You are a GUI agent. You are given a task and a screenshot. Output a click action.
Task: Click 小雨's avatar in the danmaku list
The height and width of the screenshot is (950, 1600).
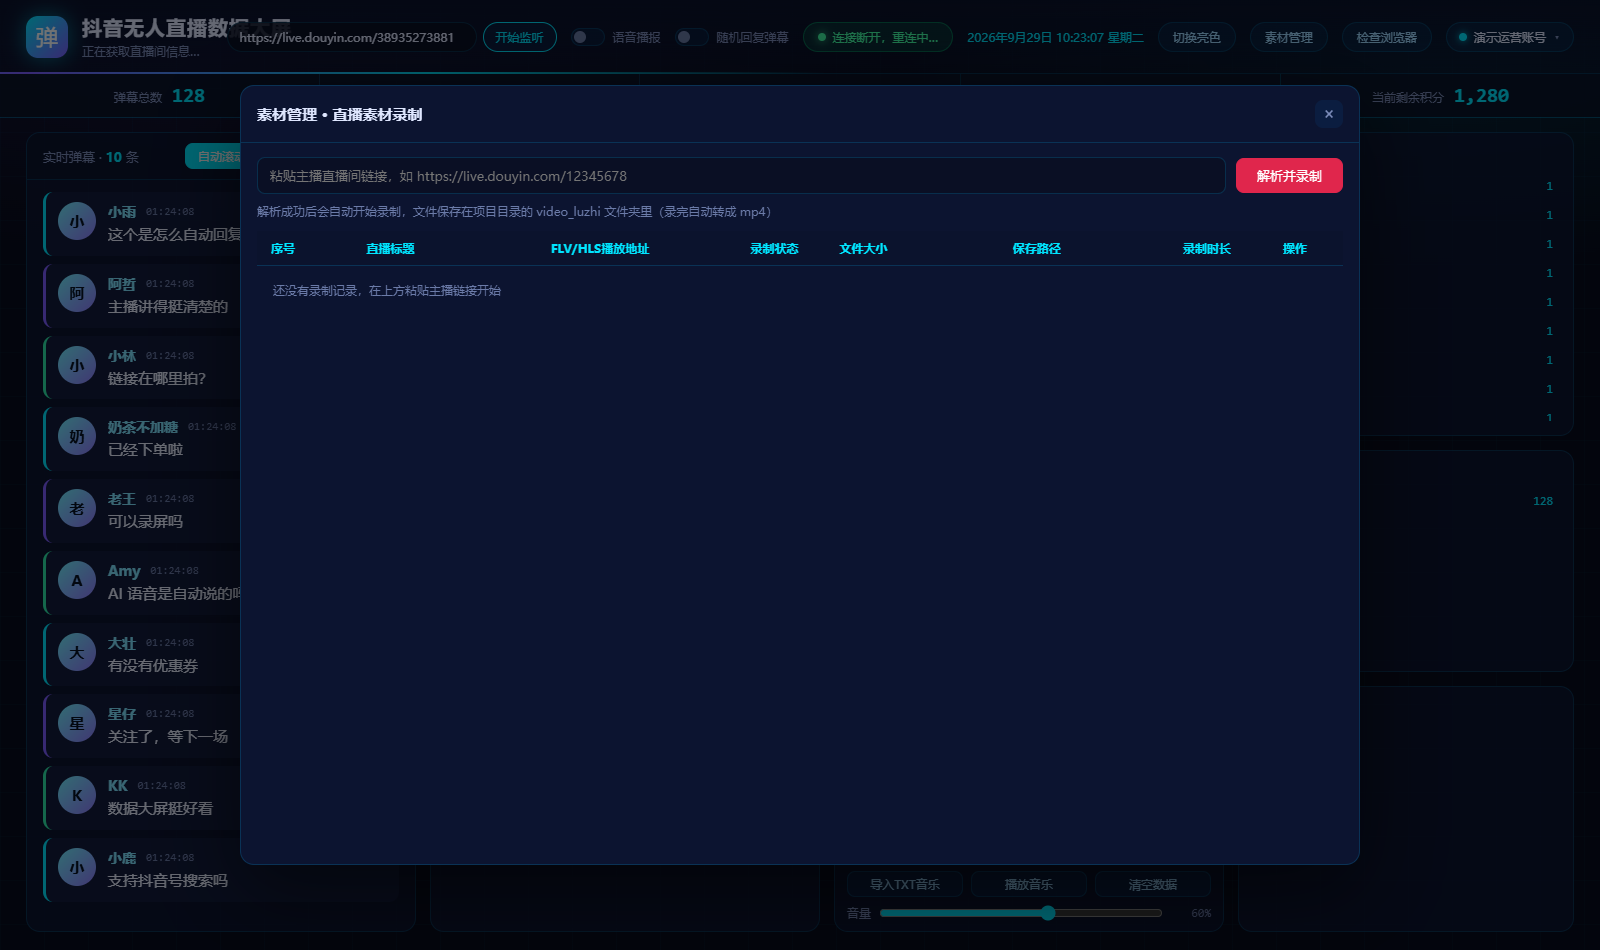click(77, 222)
